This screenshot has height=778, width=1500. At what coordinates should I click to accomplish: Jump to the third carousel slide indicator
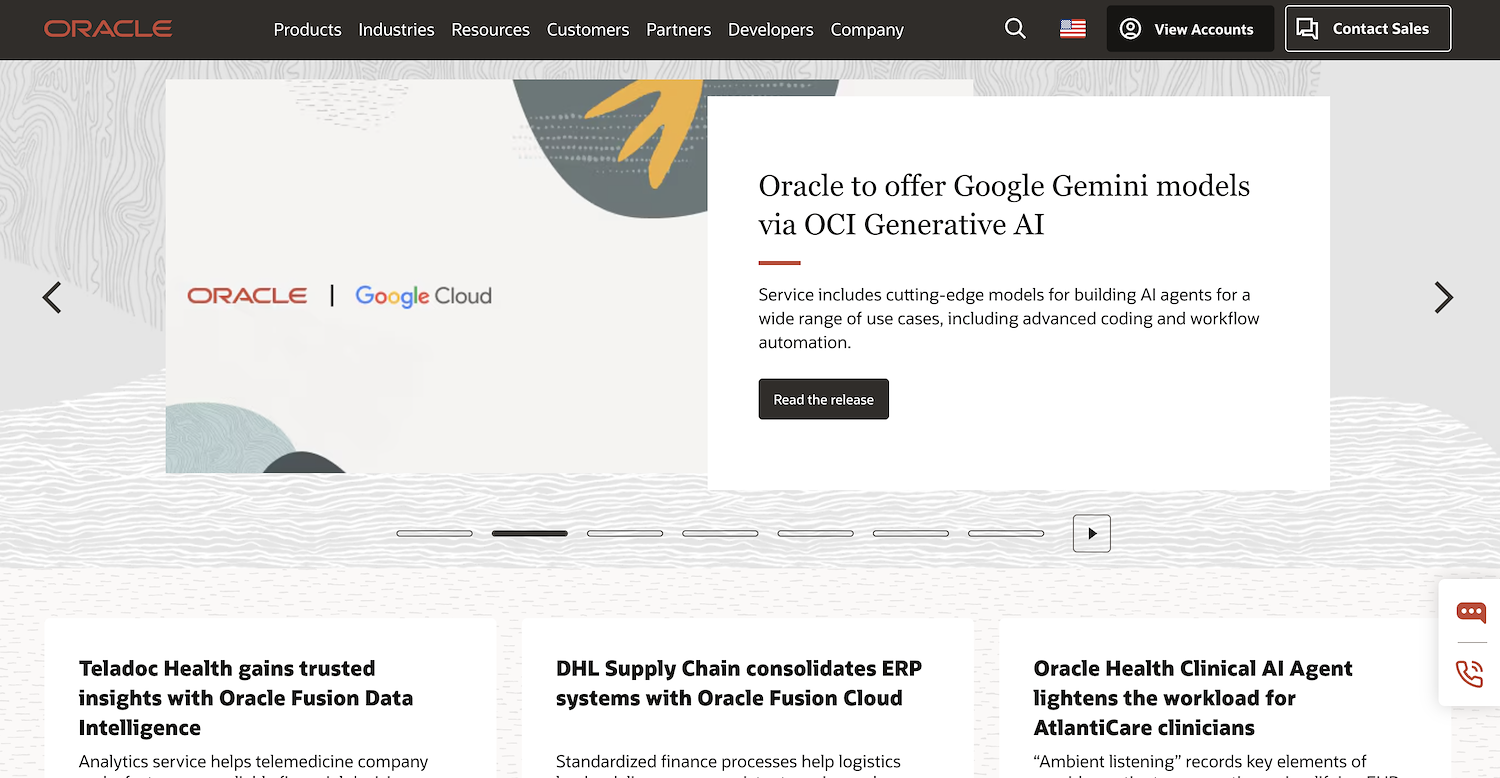pos(625,533)
